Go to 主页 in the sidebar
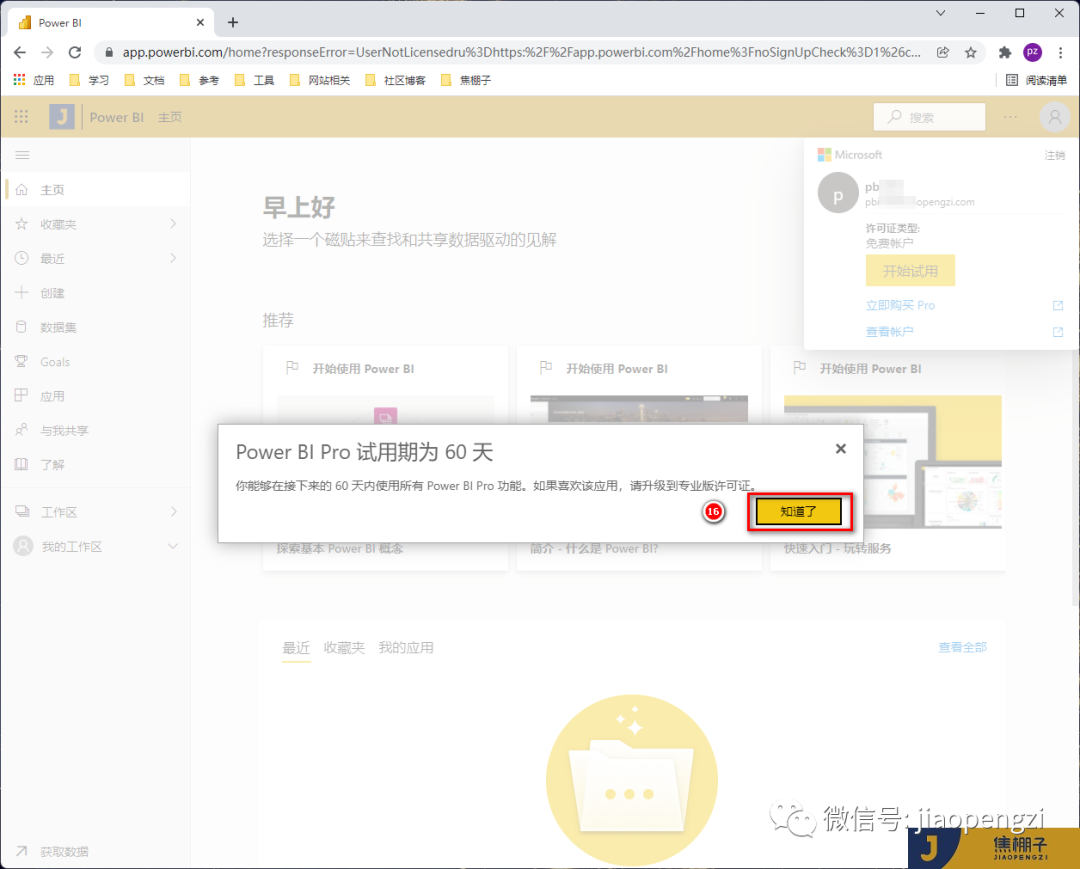The image size is (1080, 869). coord(96,189)
